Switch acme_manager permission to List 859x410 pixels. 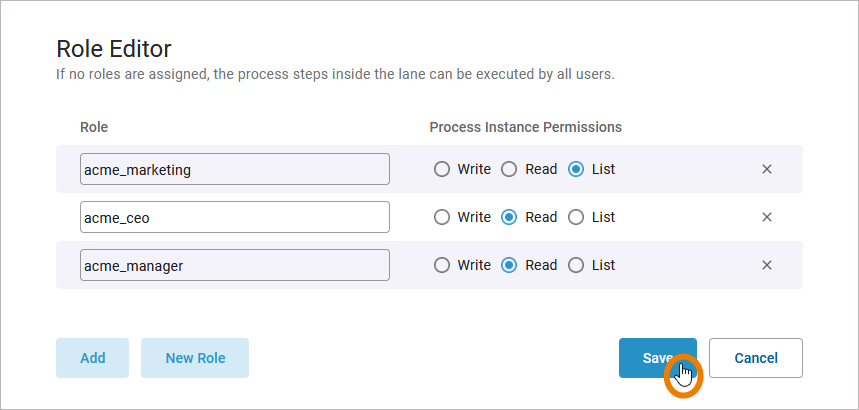click(576, 265)
